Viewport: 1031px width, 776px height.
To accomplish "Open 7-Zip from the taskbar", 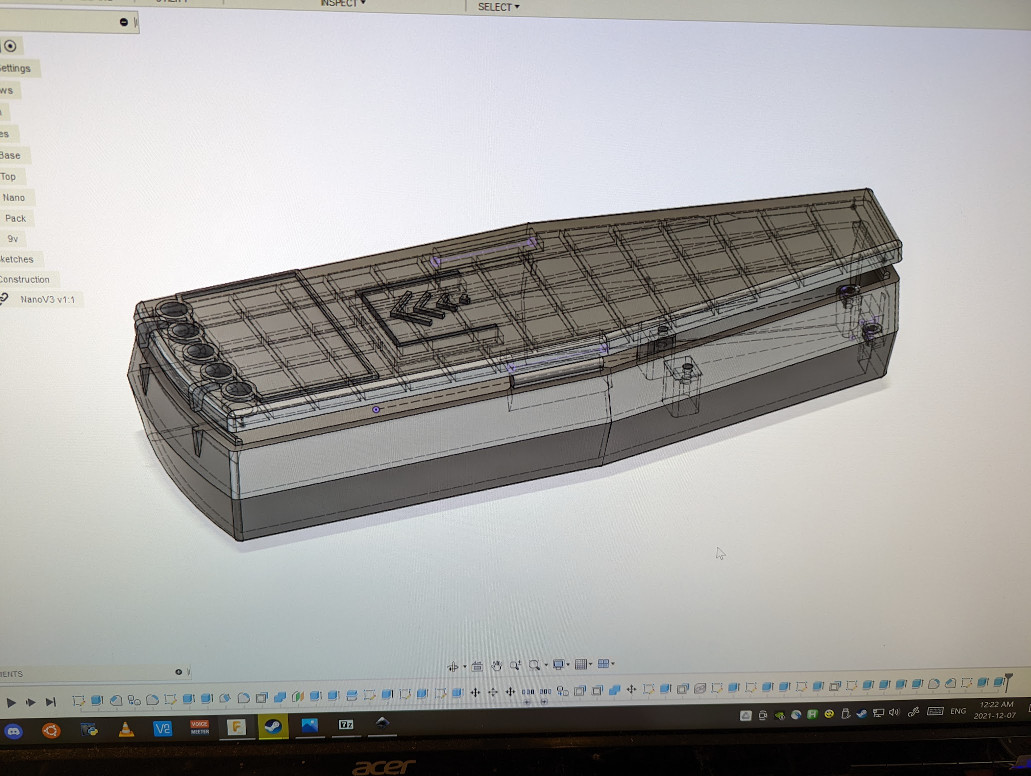I will 346,724.
